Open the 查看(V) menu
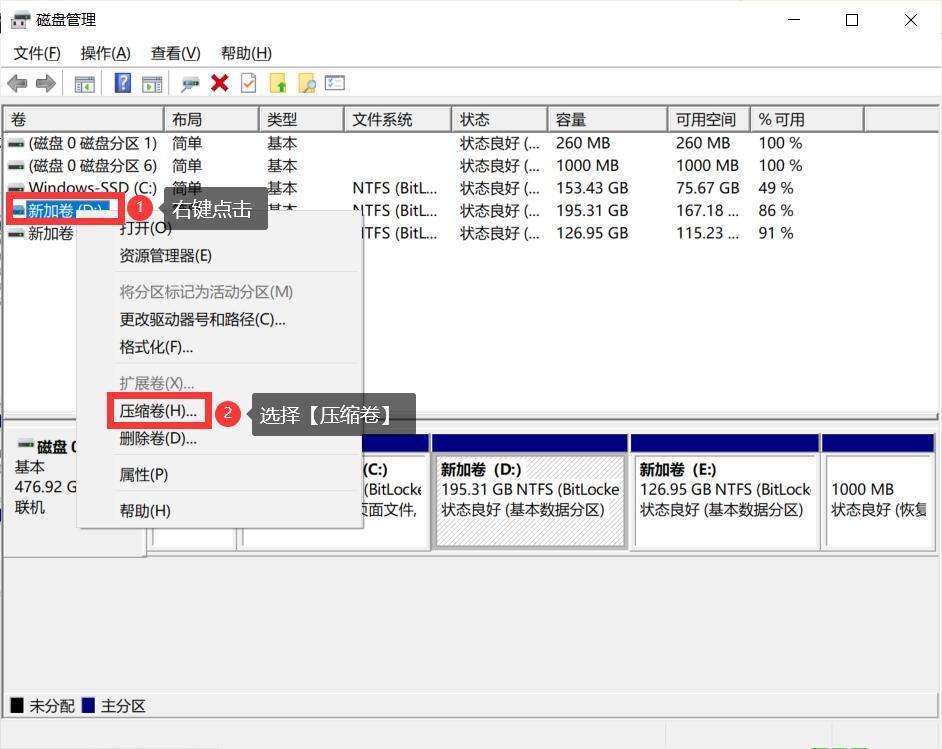This screenshot has width=942, height=749. [174, 53]
